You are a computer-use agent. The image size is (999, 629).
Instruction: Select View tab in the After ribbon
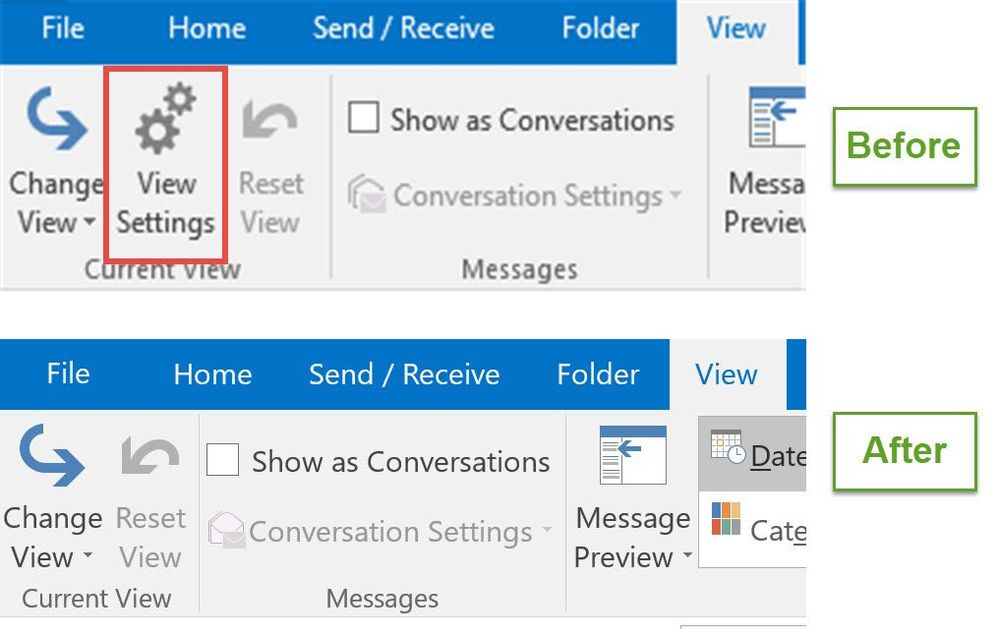pos(726,375)
